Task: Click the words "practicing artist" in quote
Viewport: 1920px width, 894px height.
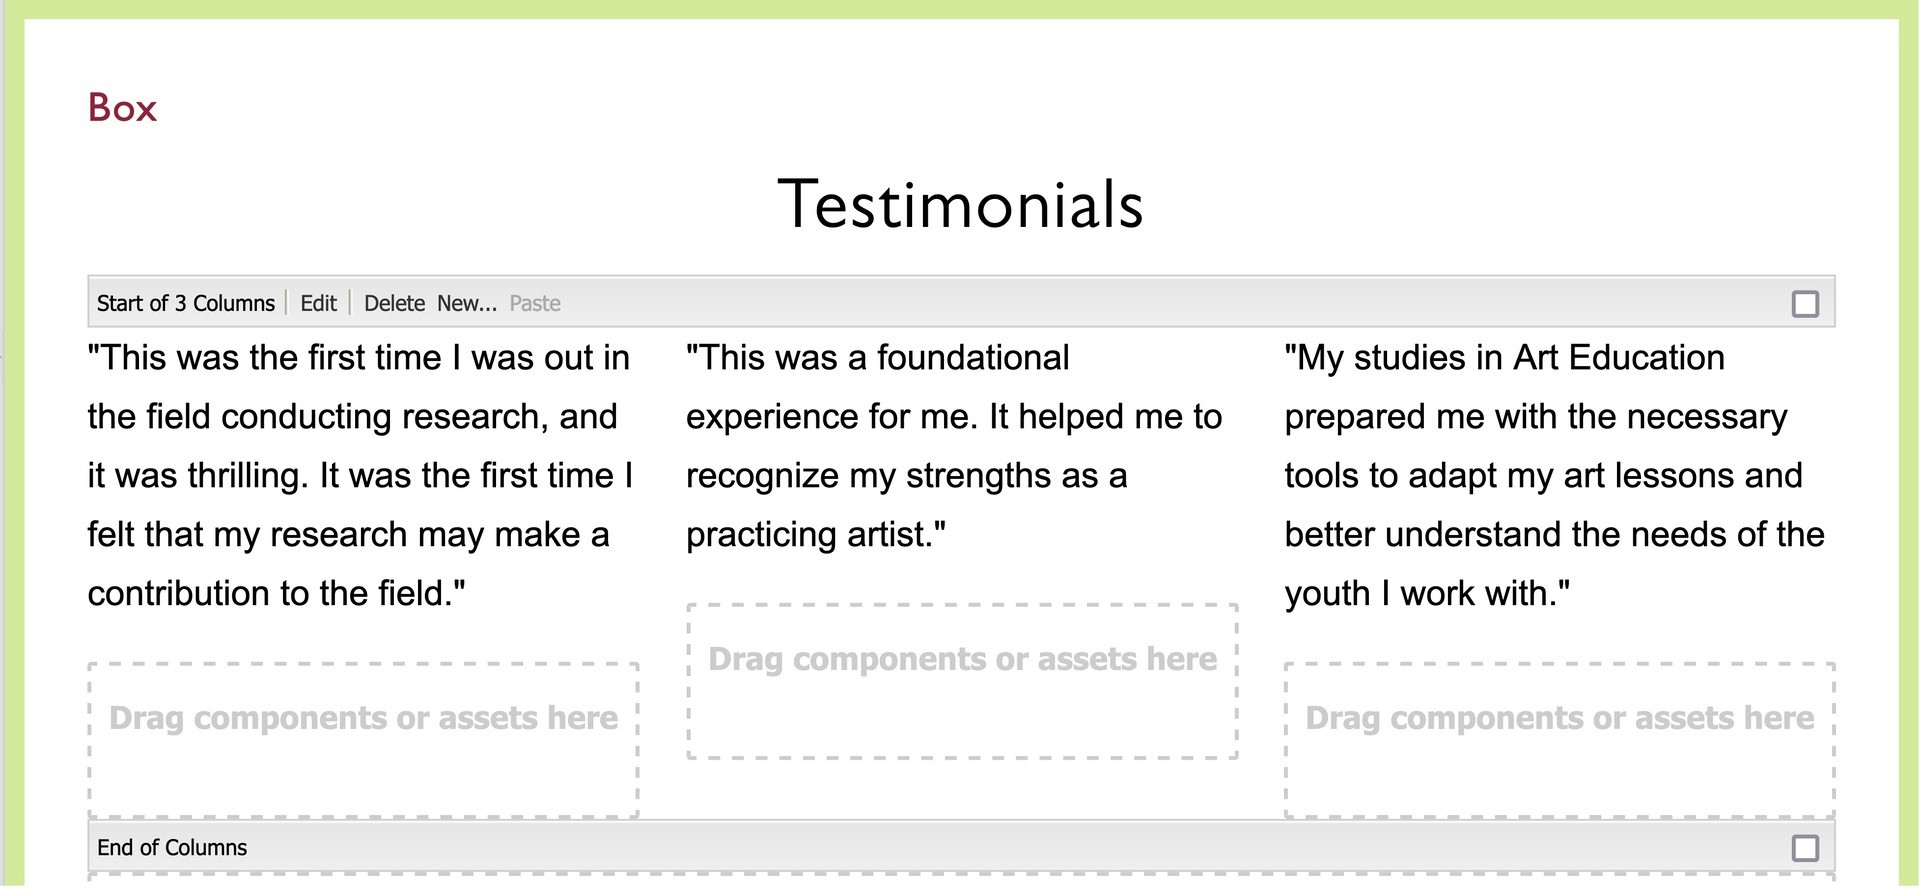Action: [x=808, y=536]
